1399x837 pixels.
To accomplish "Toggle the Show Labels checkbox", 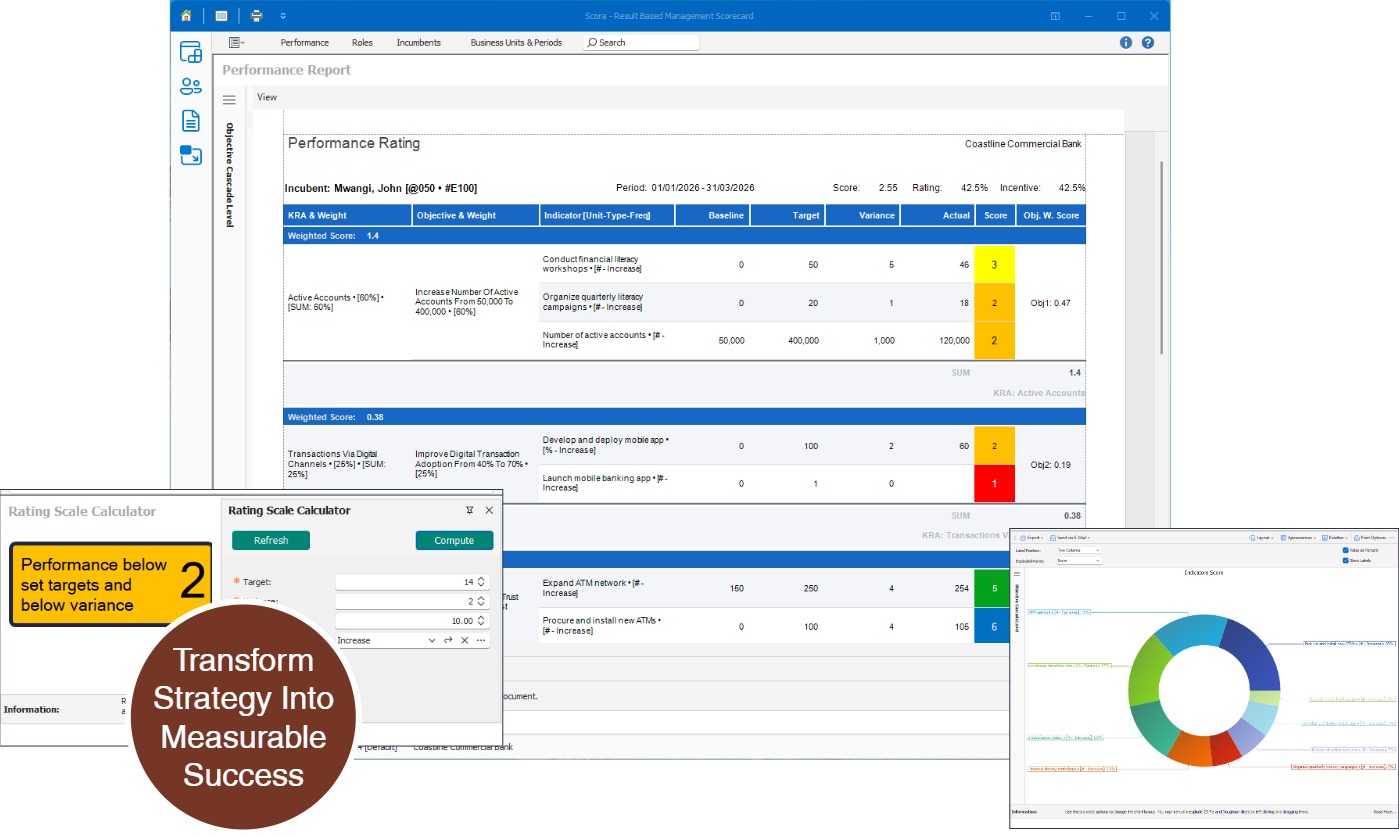I will 1345,560.
